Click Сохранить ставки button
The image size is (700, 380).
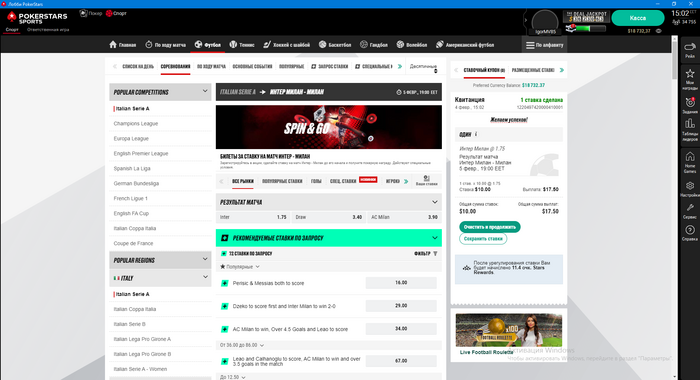pyautogui.click(x=483, y=239)
